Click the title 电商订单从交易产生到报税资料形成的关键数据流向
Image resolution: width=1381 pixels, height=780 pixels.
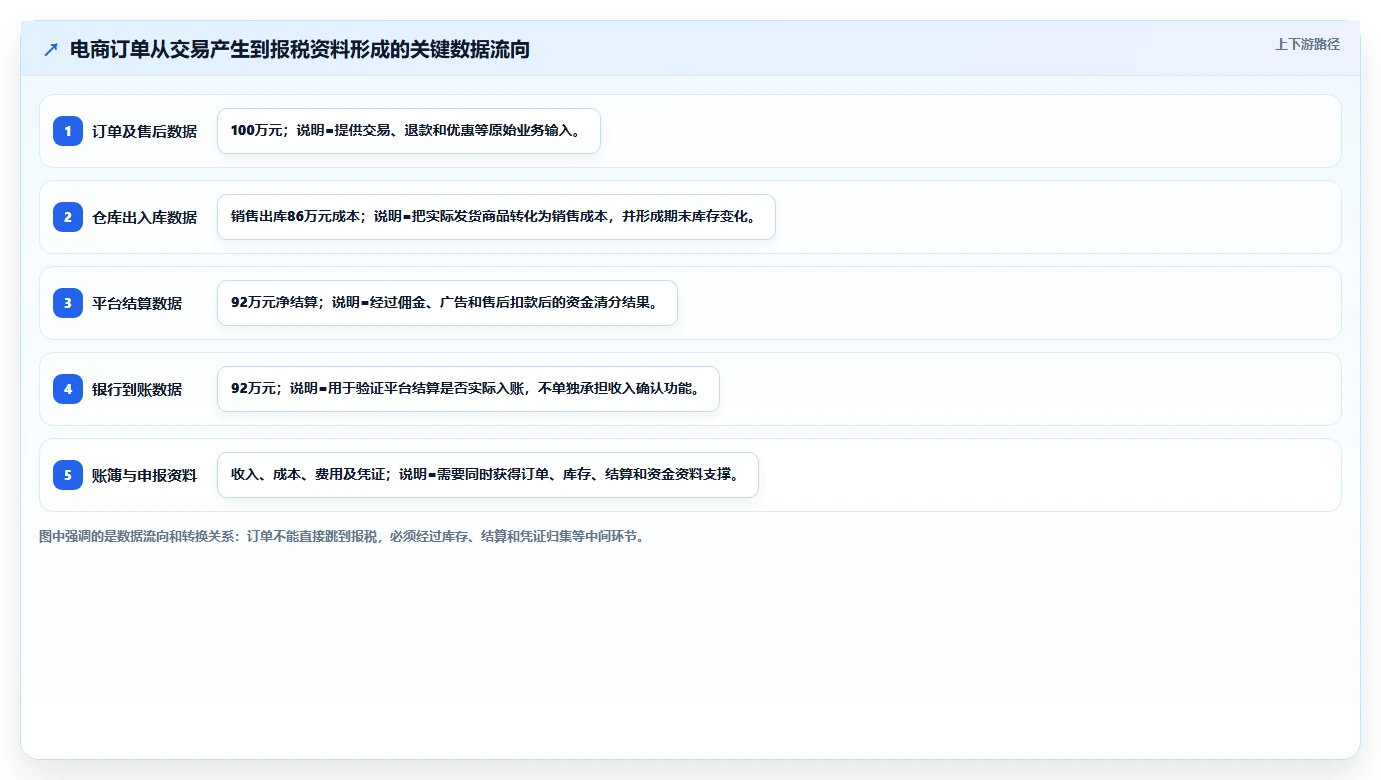pos(299,49)
